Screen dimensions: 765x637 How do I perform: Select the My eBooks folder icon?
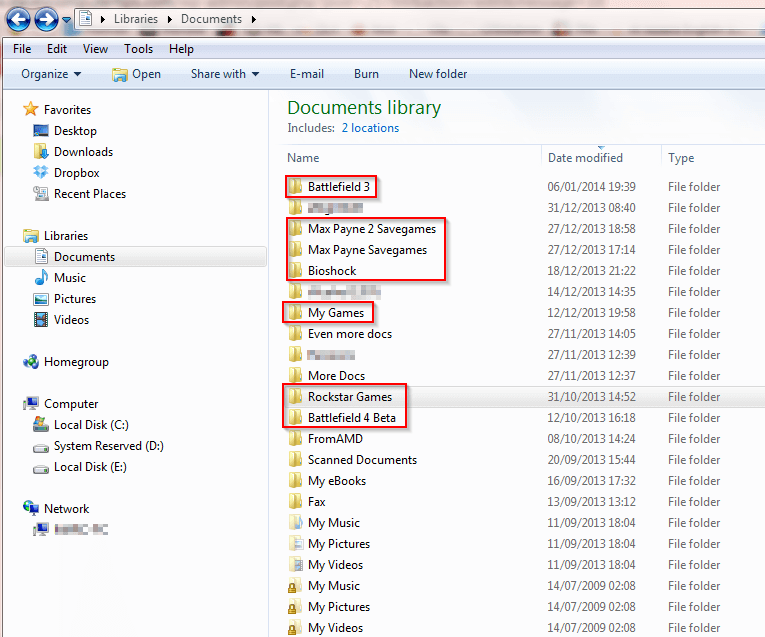[x=295, y=480]
